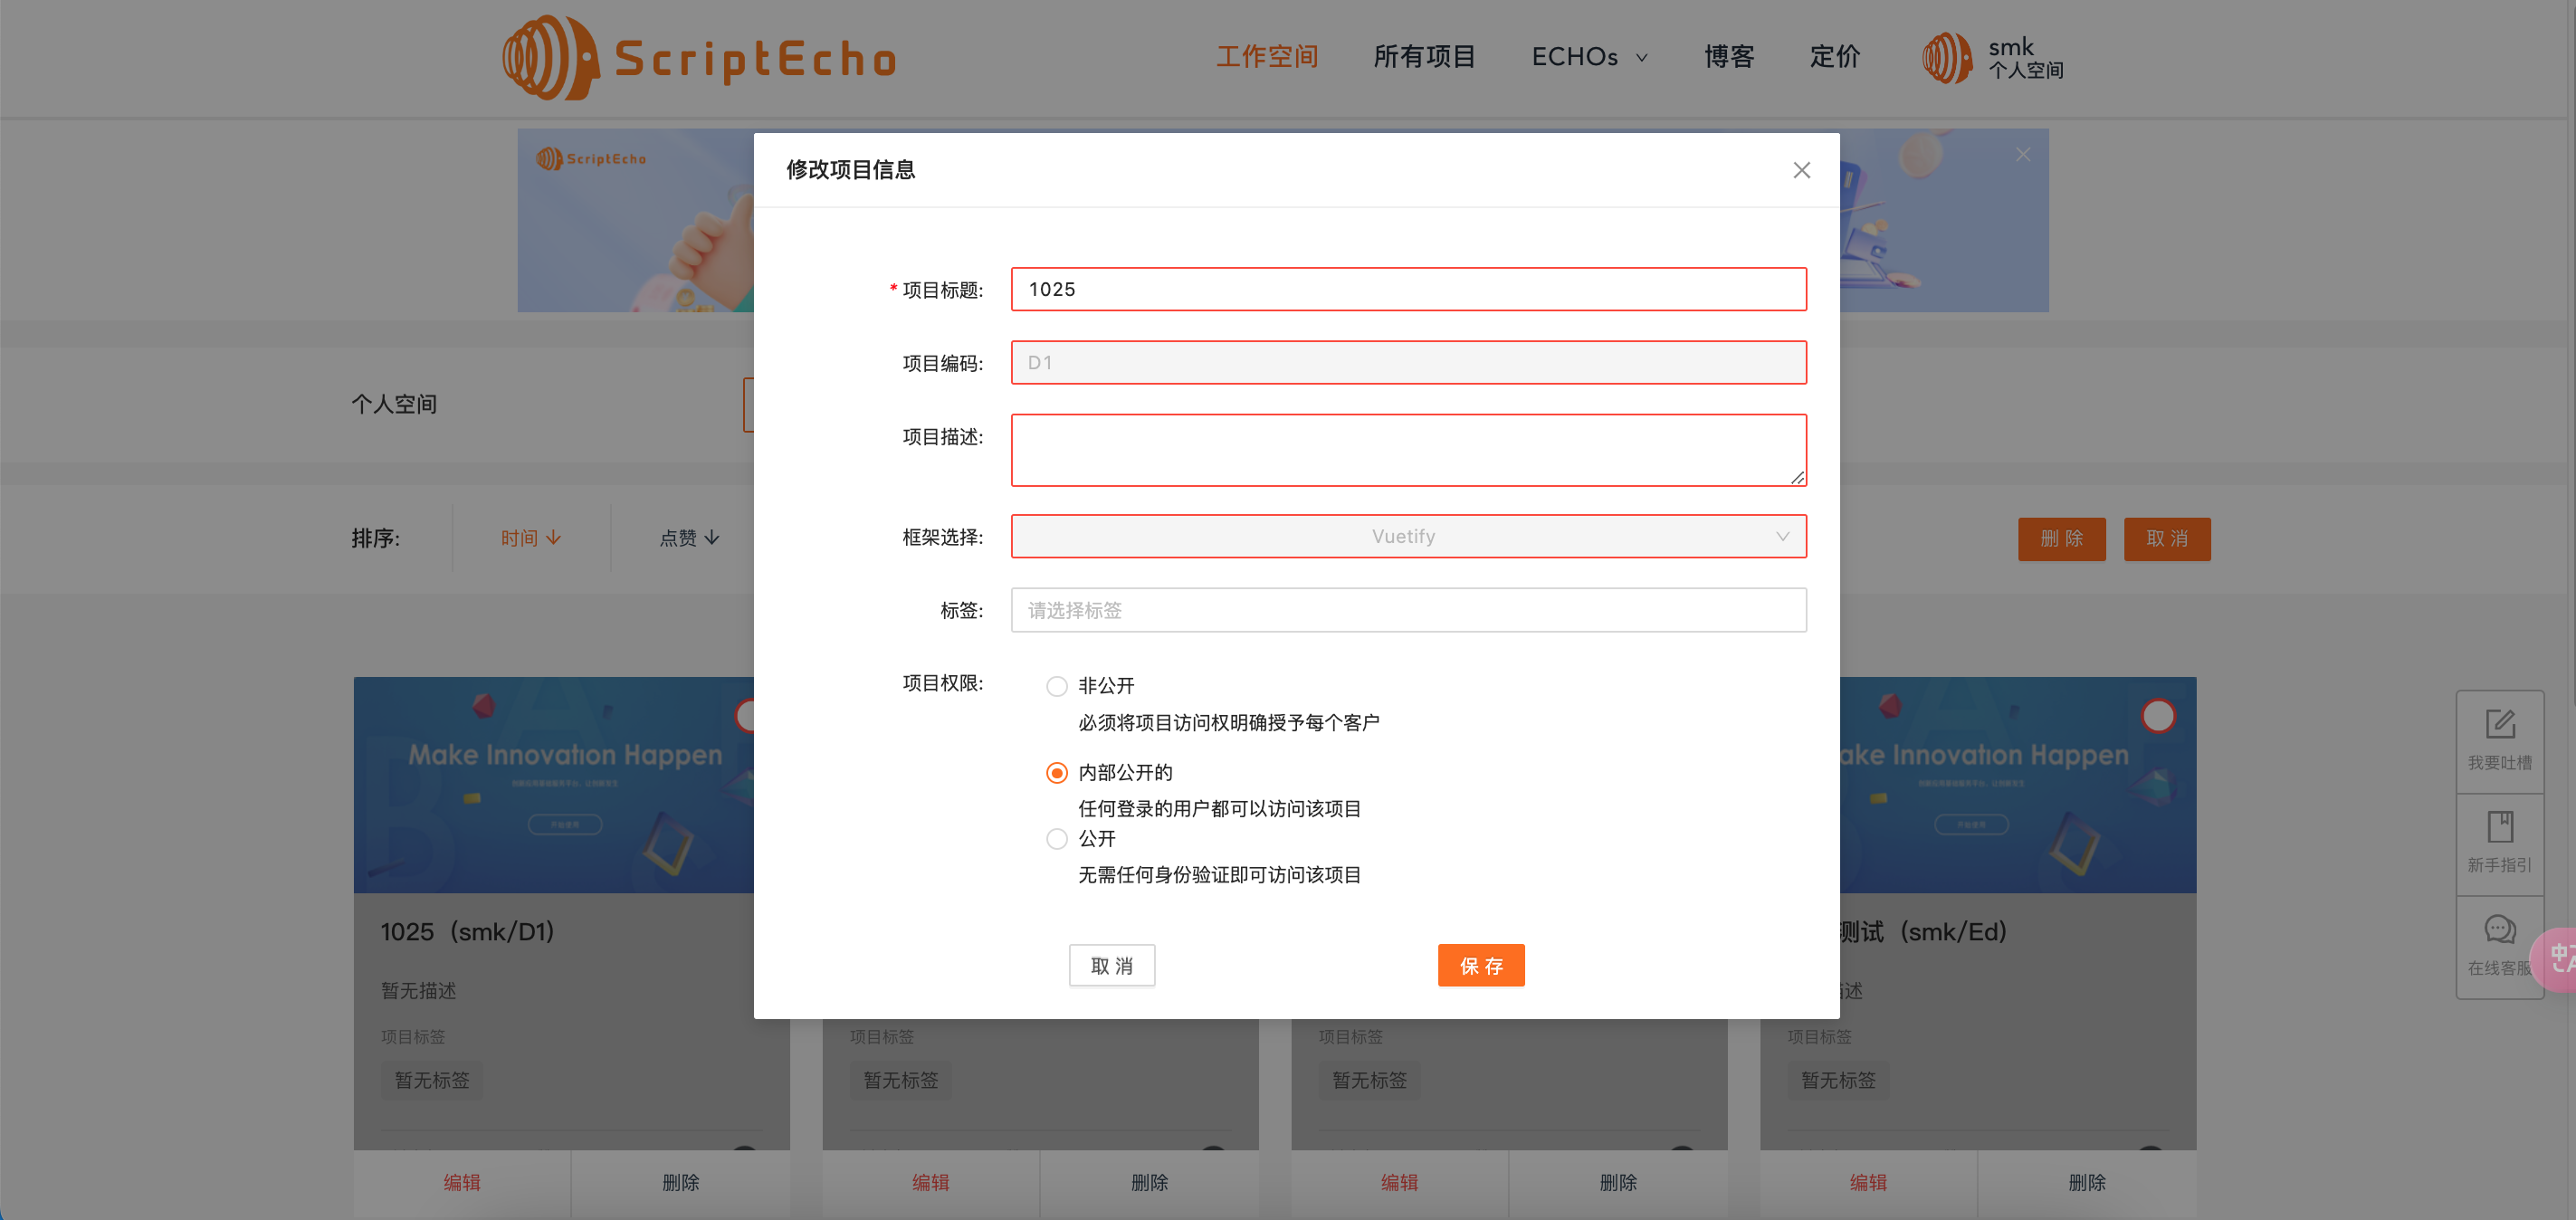The image size is (2576, 1220).
Task: Open the smk user avatar icon
Action: 1946,57
